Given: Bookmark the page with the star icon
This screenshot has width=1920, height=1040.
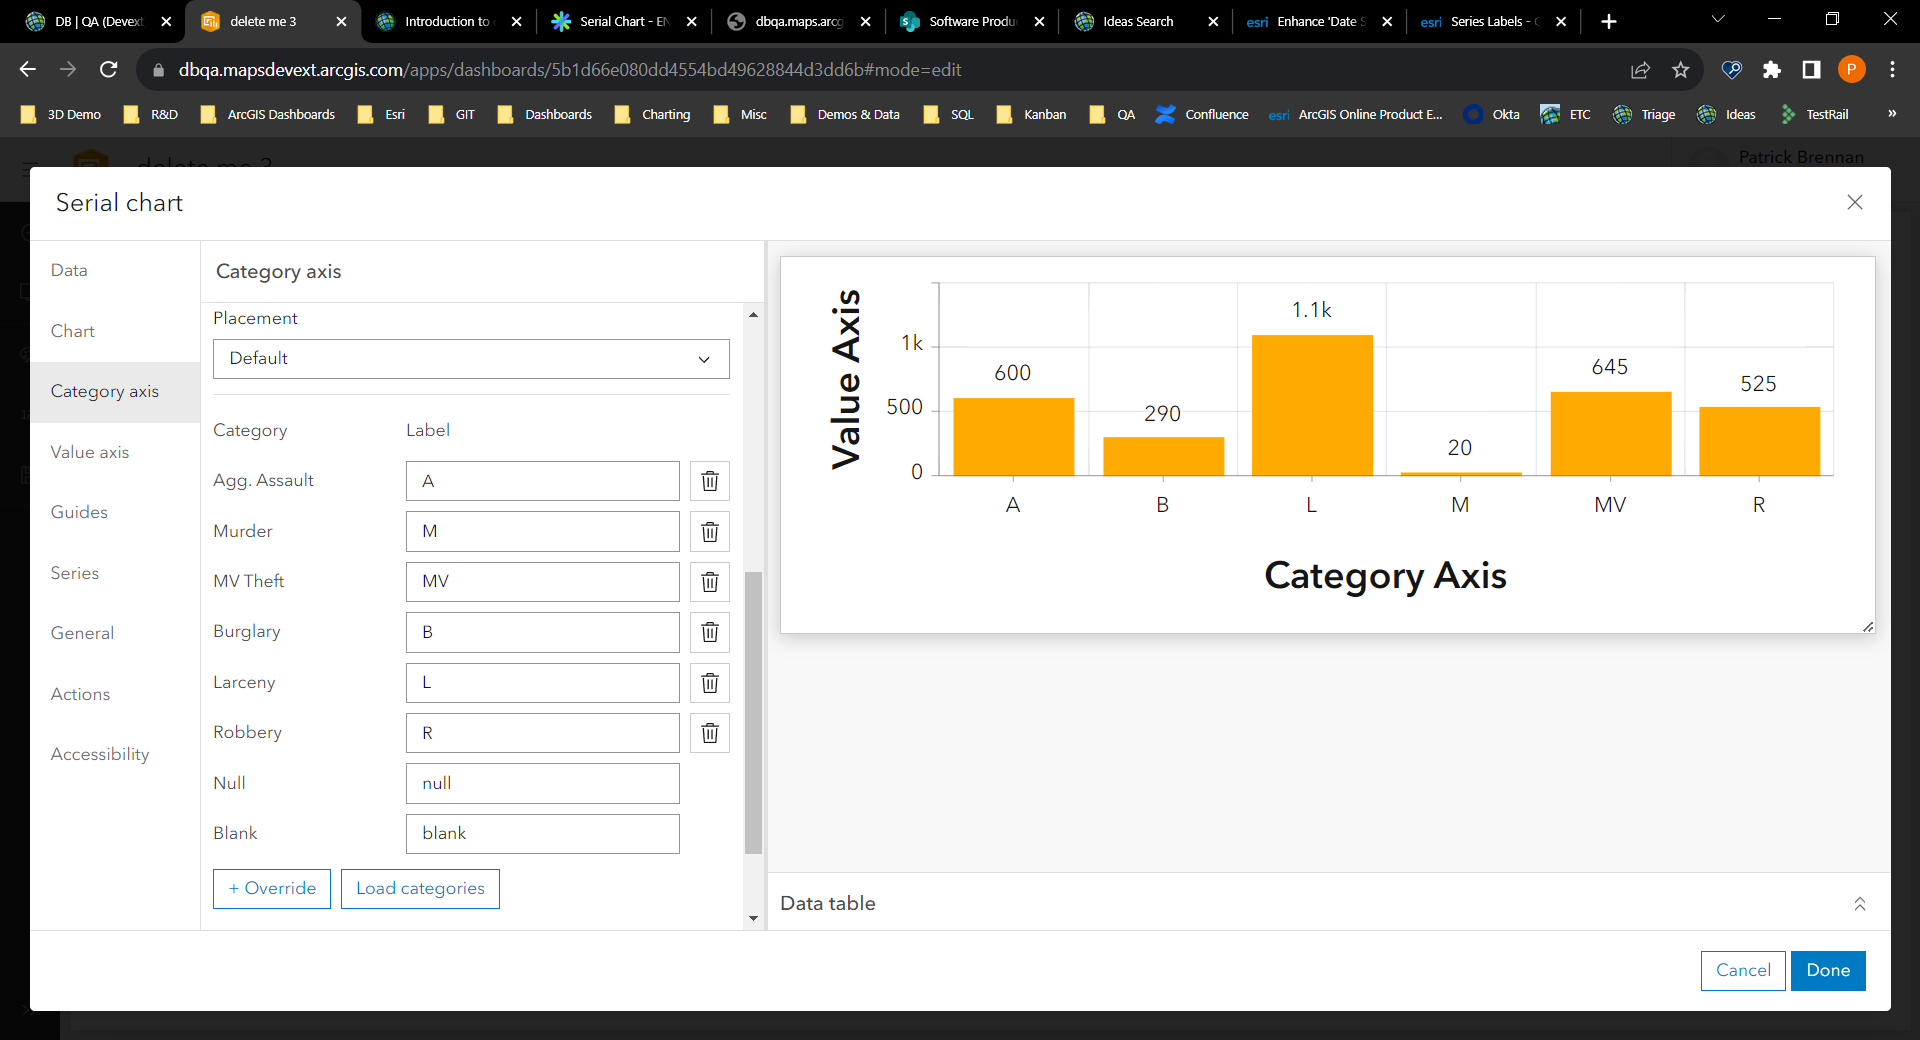Looking at the screenshot, I should (1681, 69).
